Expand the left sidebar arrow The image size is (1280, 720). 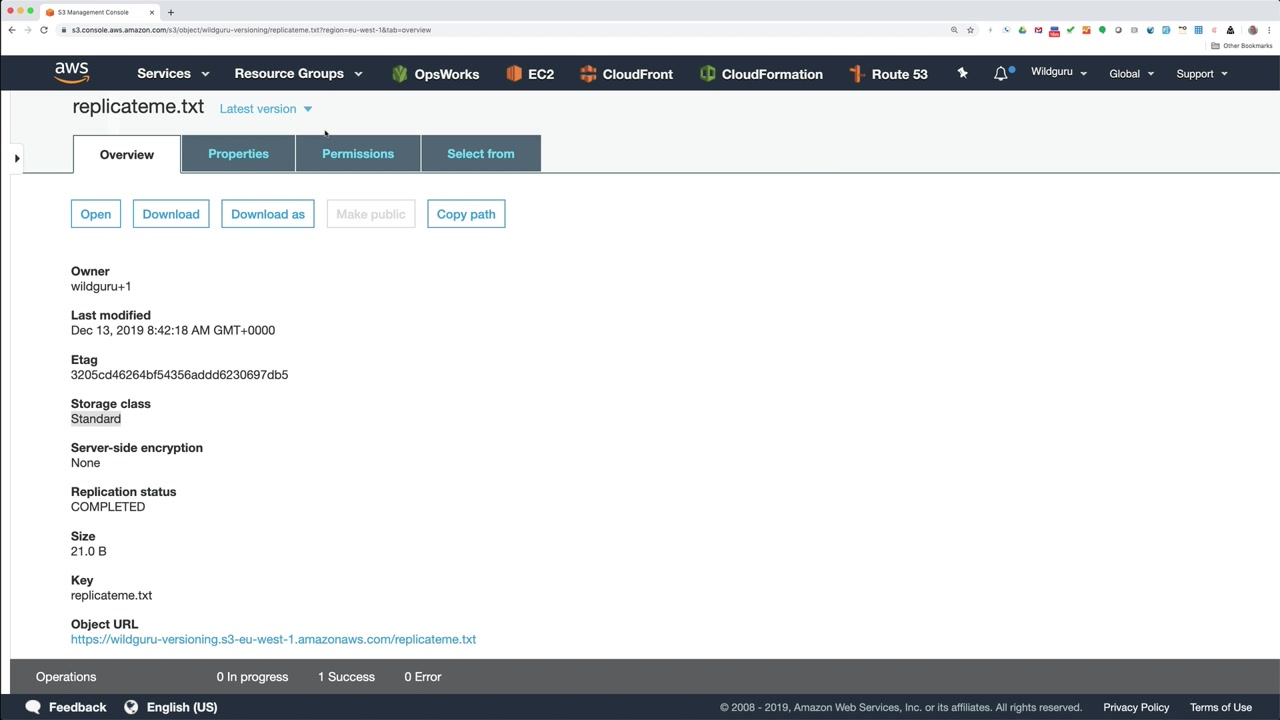(17, 158)
